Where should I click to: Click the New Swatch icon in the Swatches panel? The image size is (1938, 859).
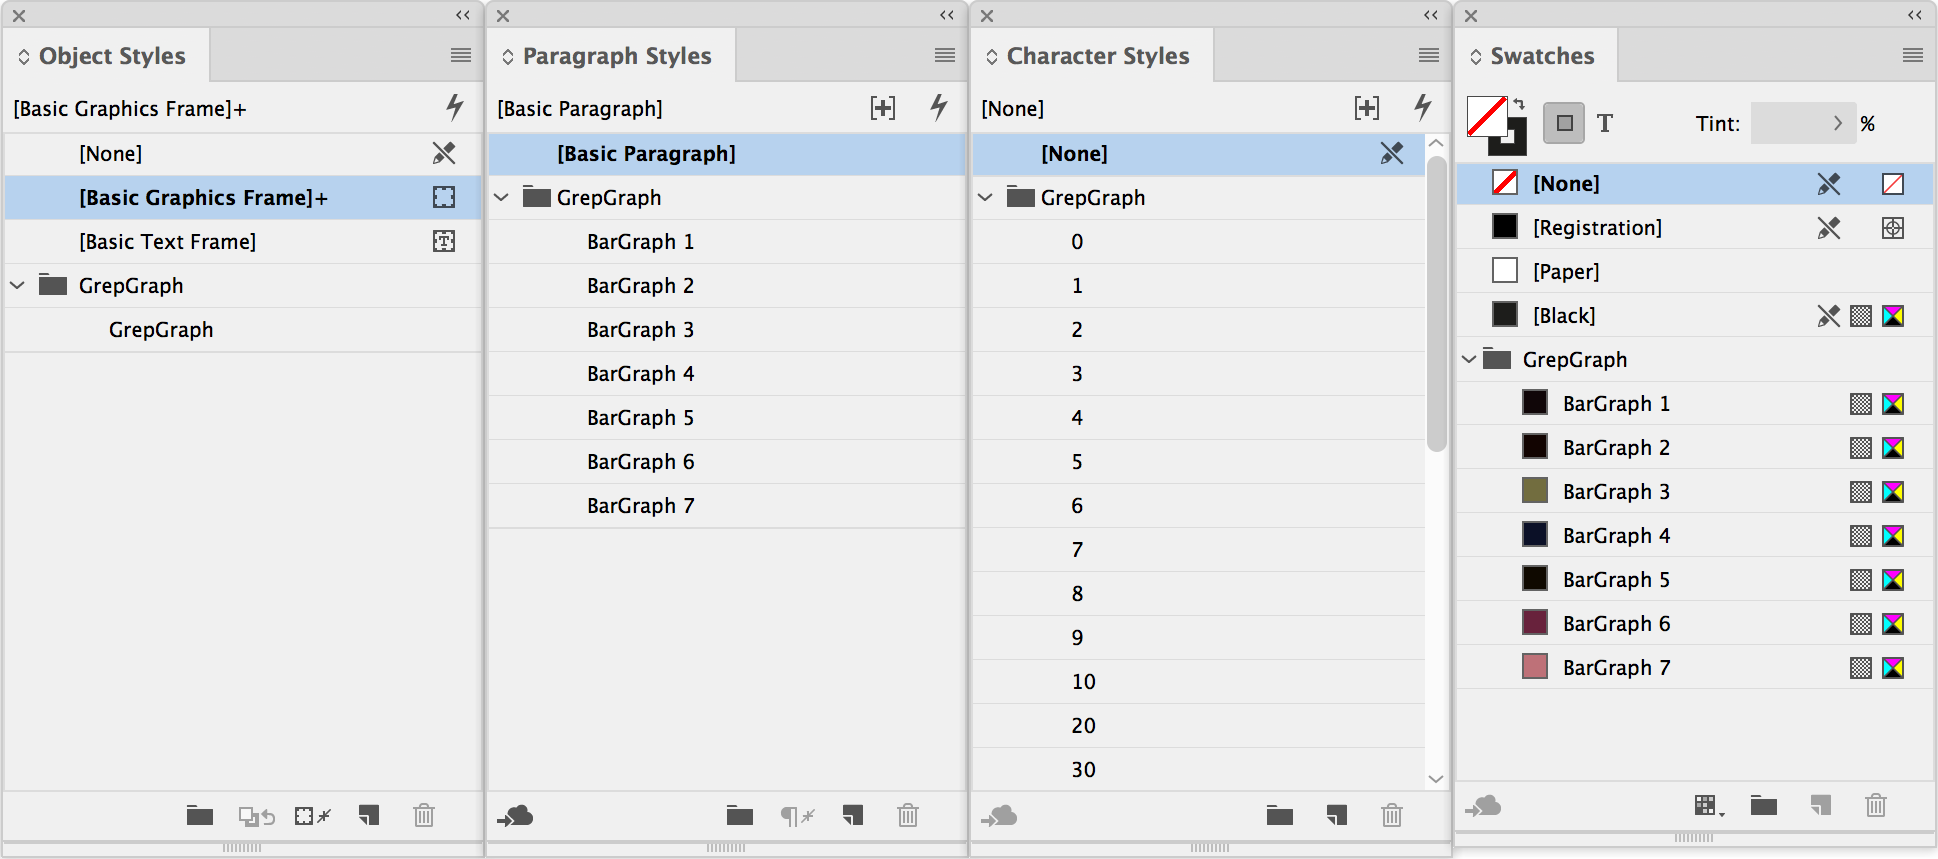1820,805
